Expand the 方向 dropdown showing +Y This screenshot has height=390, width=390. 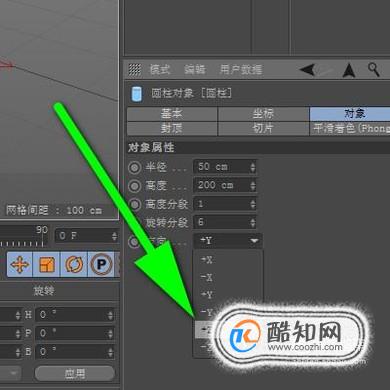pos(228,241)
